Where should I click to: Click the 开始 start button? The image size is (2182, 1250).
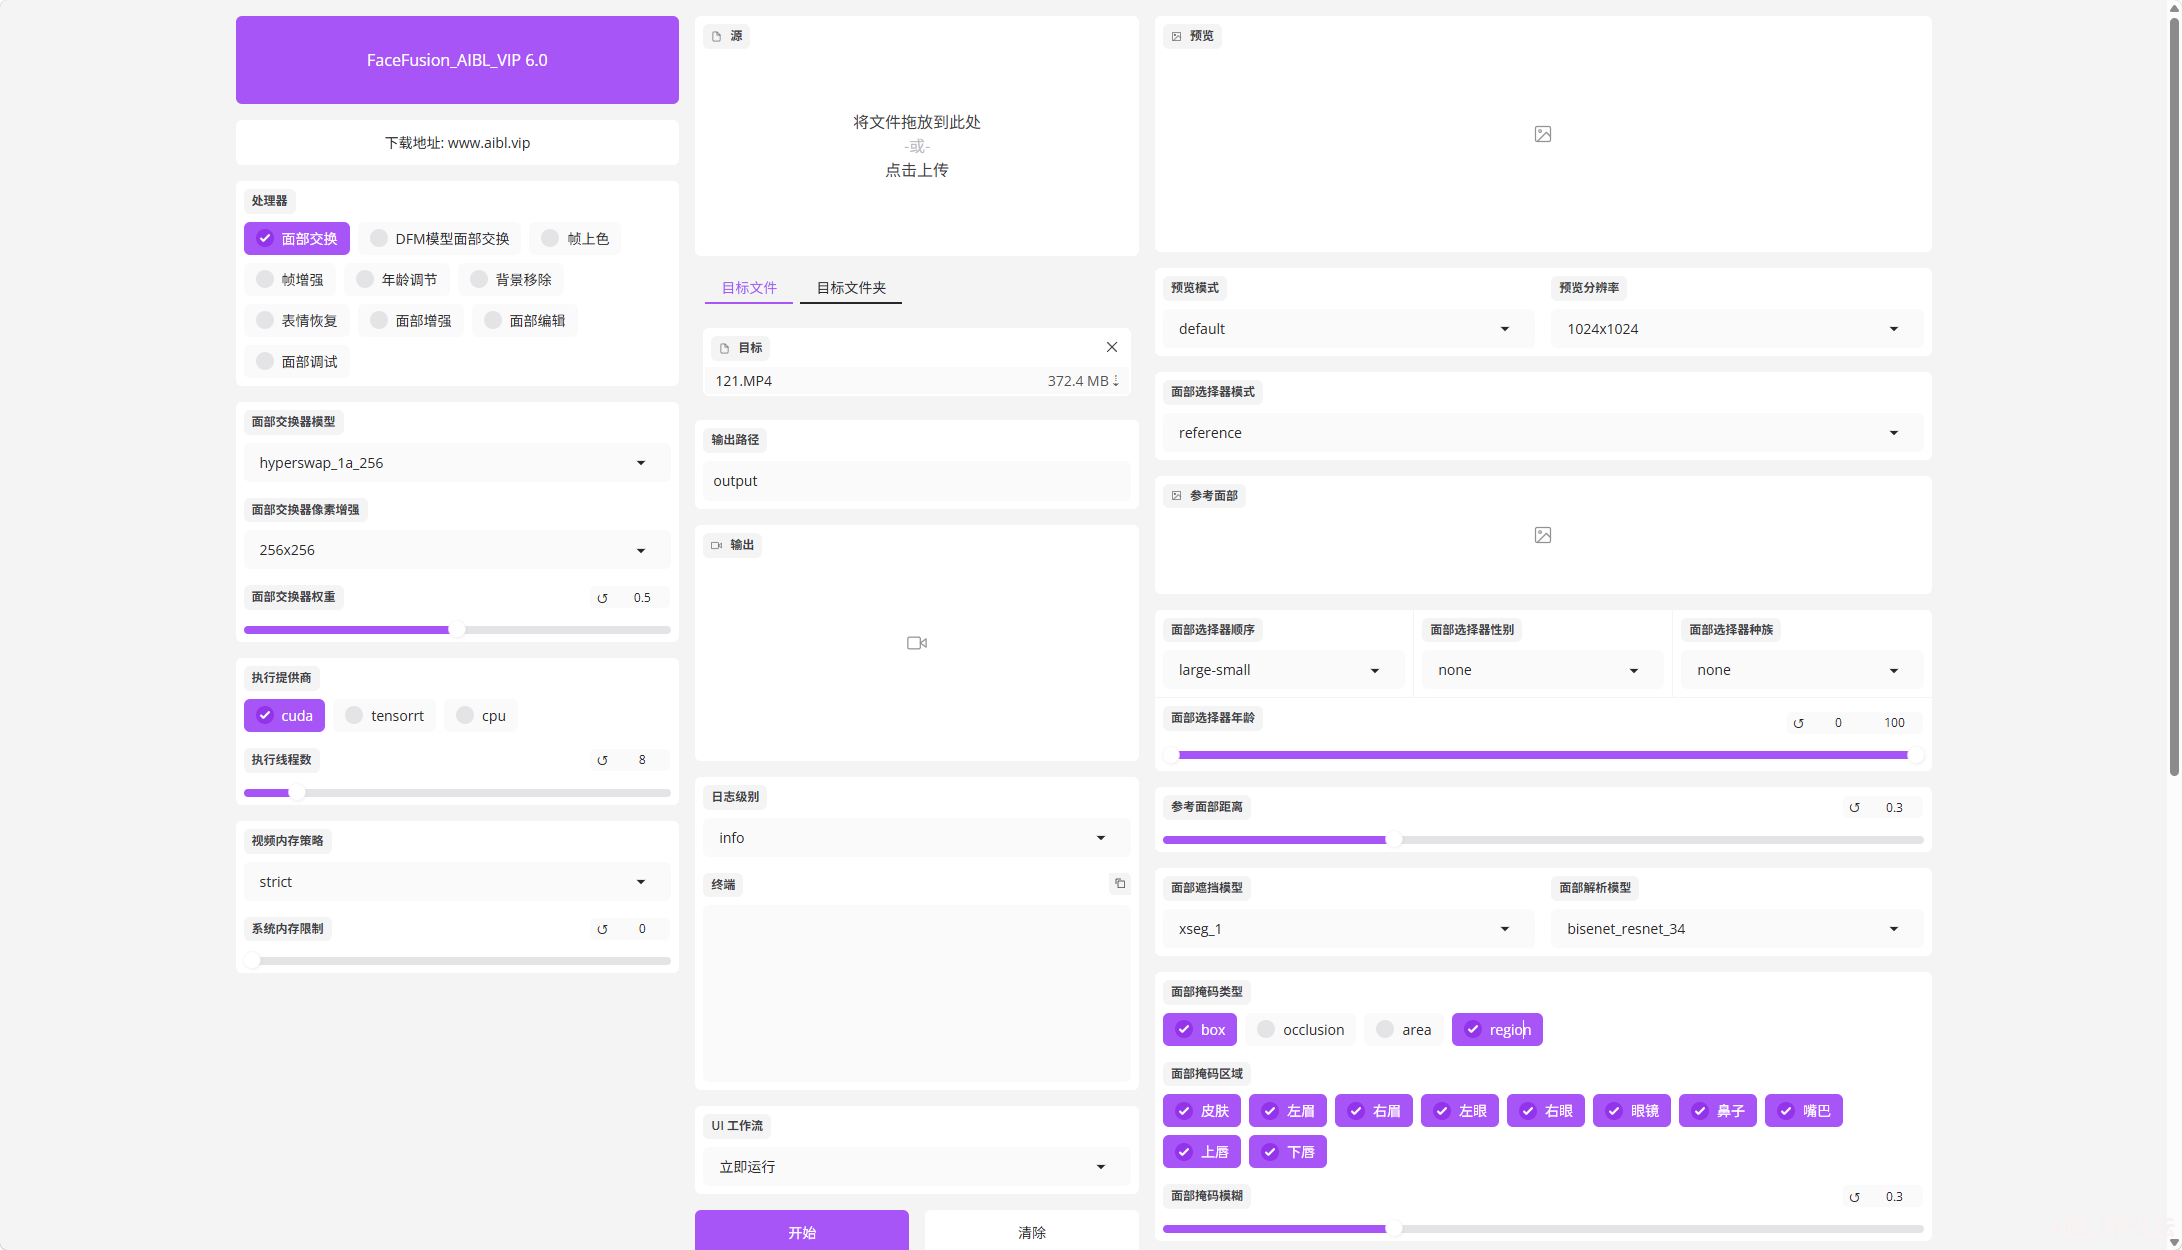point(802,1231)
